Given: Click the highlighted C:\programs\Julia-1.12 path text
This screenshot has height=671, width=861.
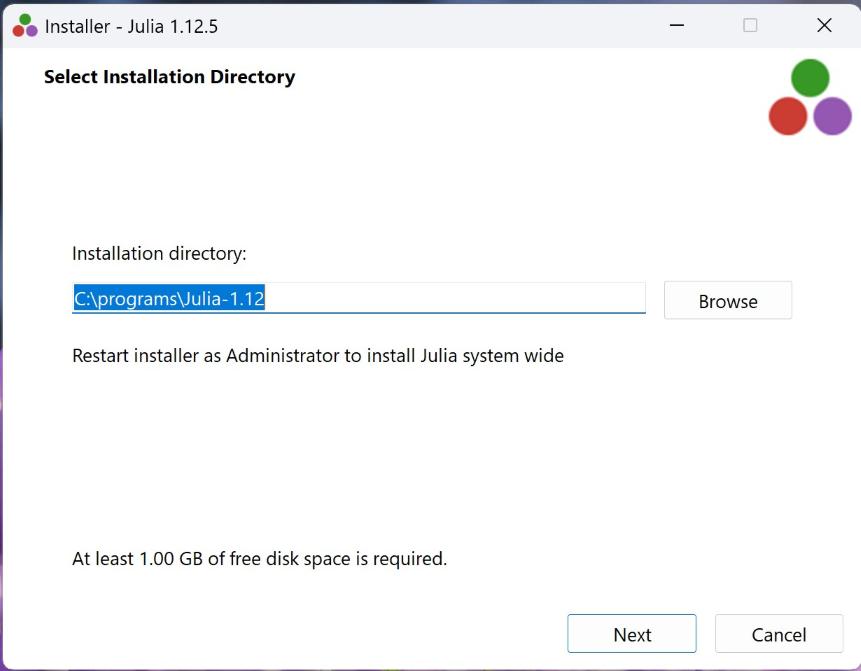Looking at the screenshot, I should 169,298.
